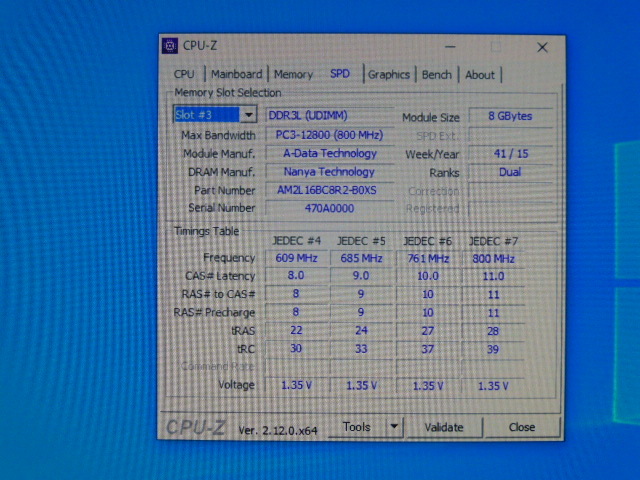Click the JEDEC #7 voltage 1.35 V

tap(493, 386)
